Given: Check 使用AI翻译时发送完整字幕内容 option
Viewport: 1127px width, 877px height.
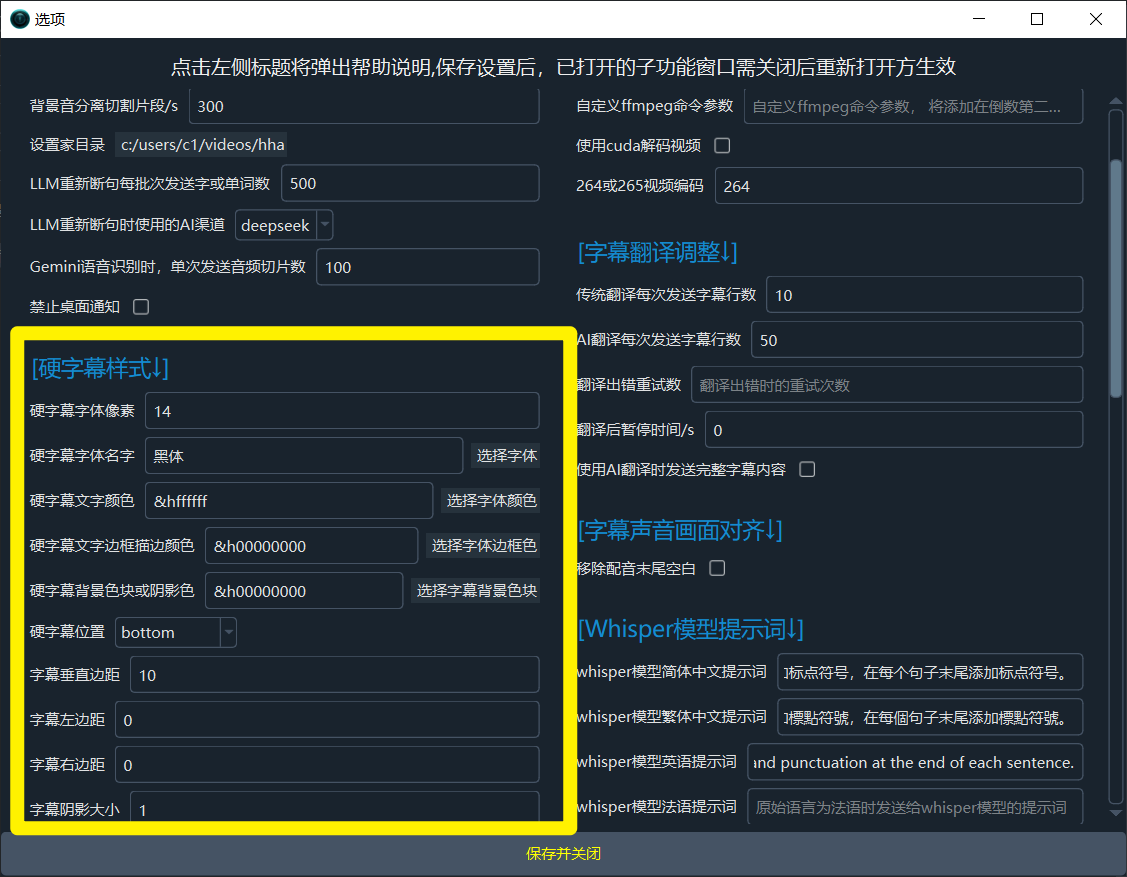Looking at the screenshot, I should point(807,470).
